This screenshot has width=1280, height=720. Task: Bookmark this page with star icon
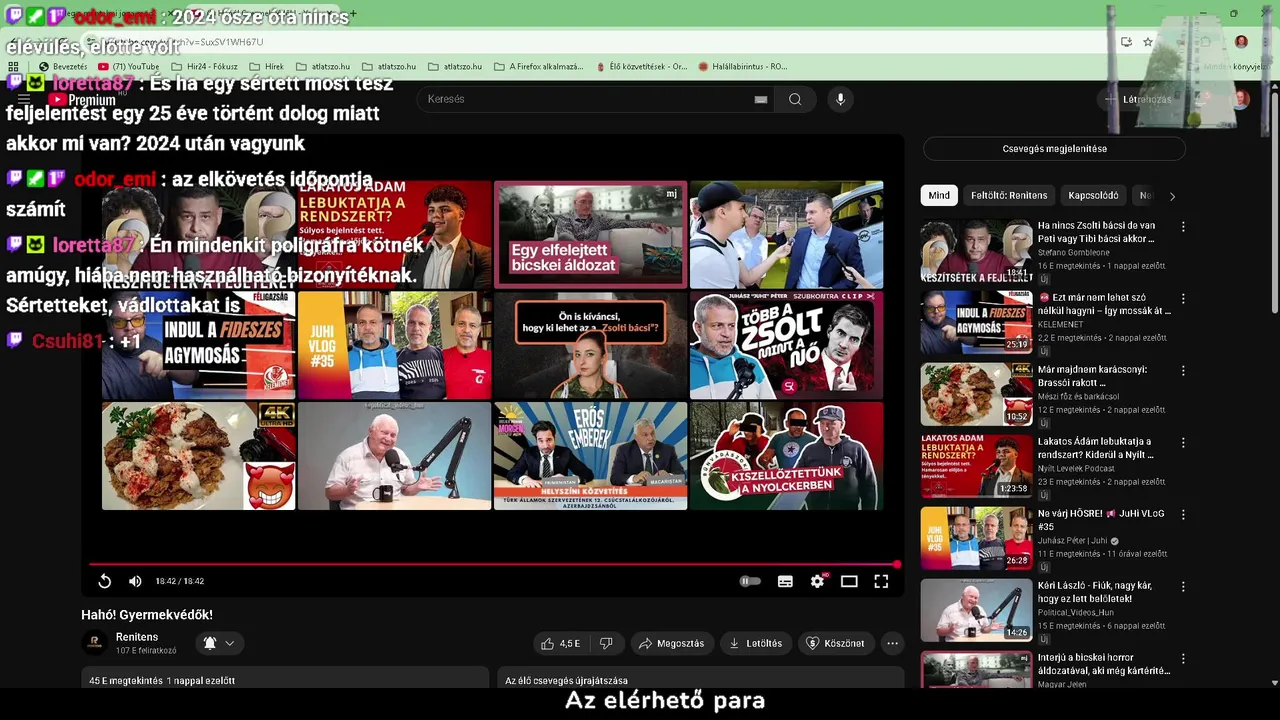1148,42
